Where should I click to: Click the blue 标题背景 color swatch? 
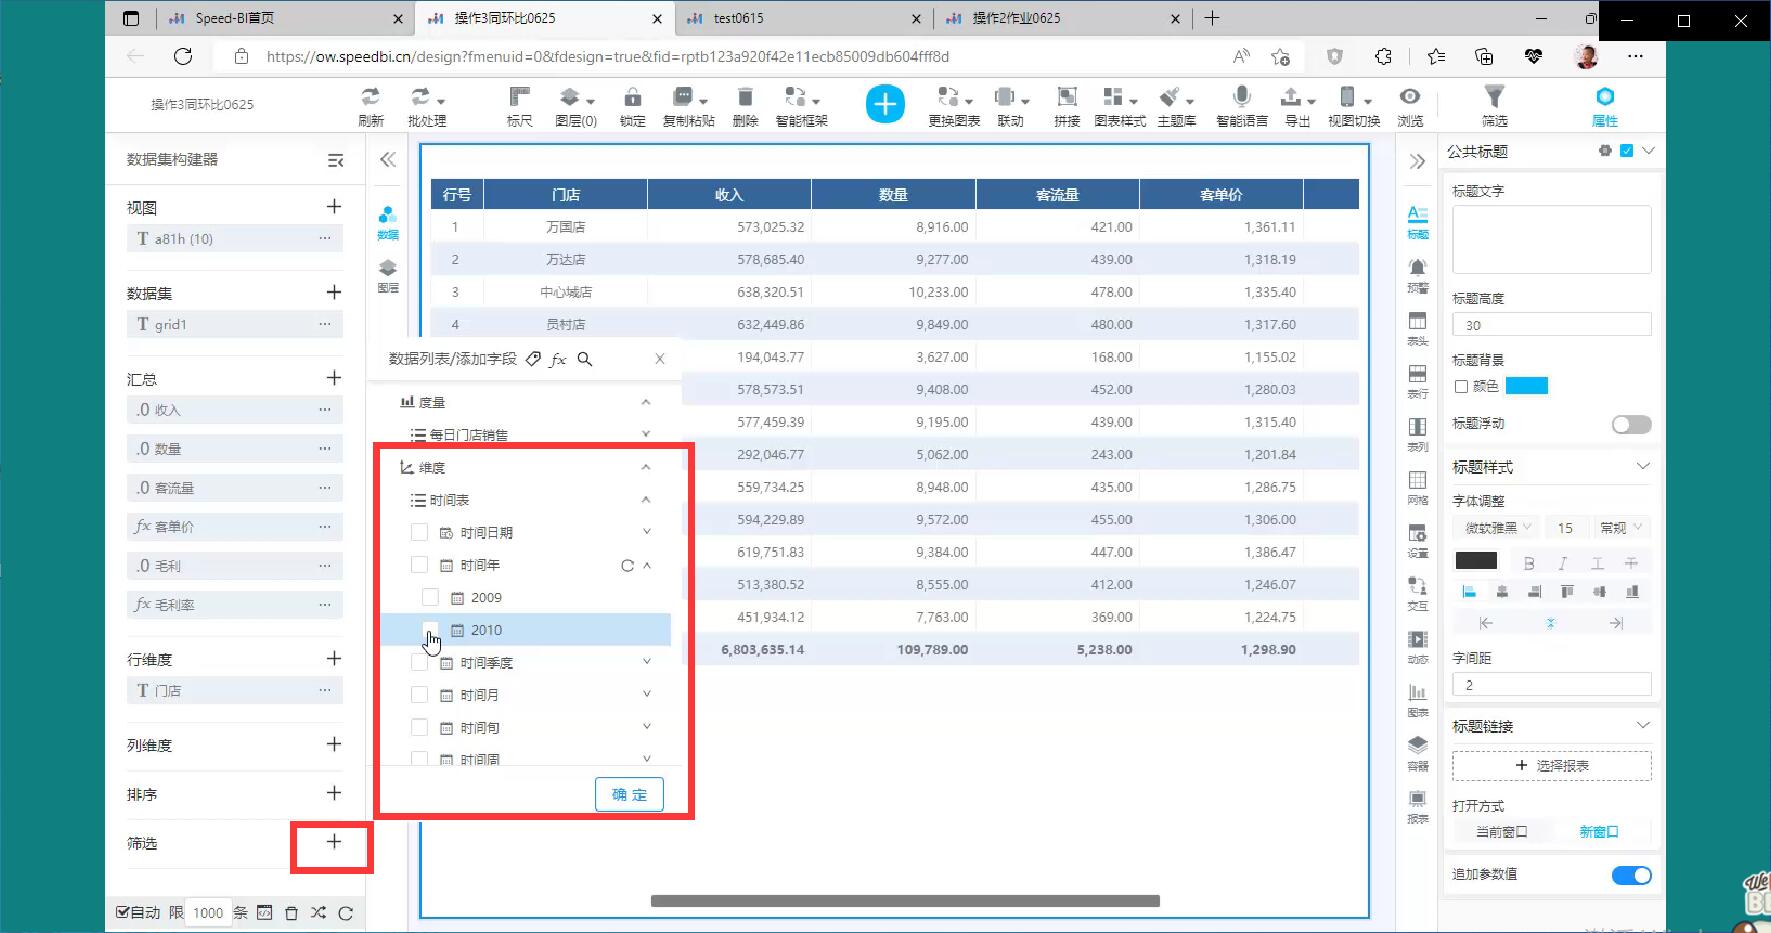(1526, 386)
